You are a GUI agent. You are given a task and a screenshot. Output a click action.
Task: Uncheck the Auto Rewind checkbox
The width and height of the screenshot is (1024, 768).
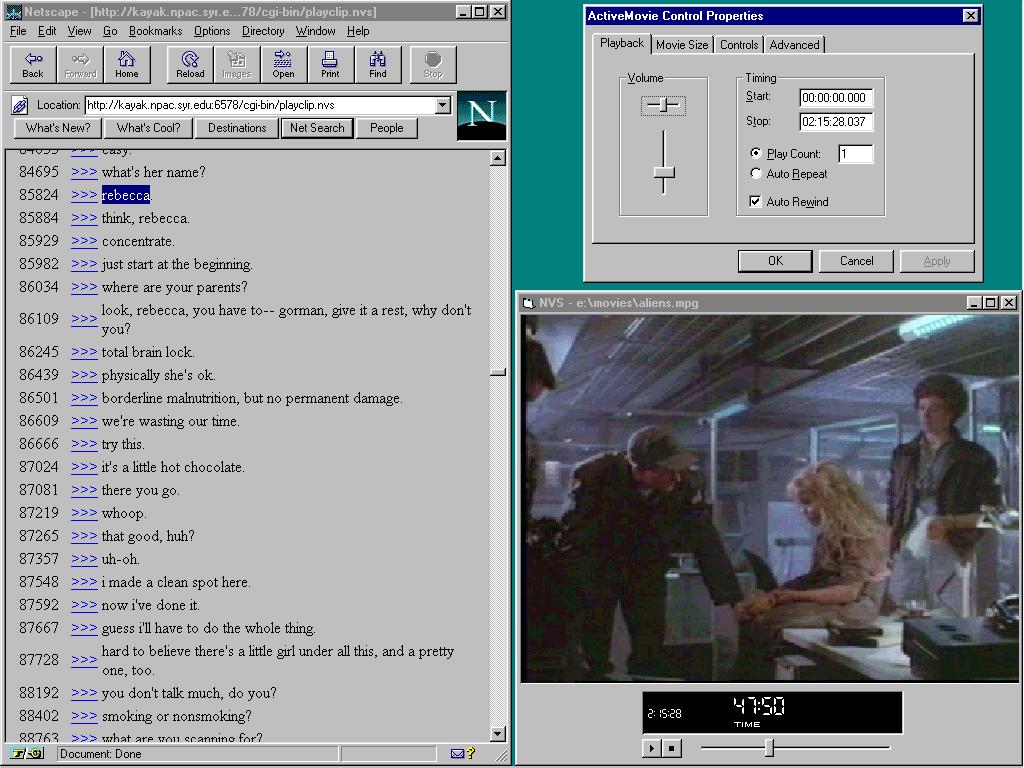point(756,201)
